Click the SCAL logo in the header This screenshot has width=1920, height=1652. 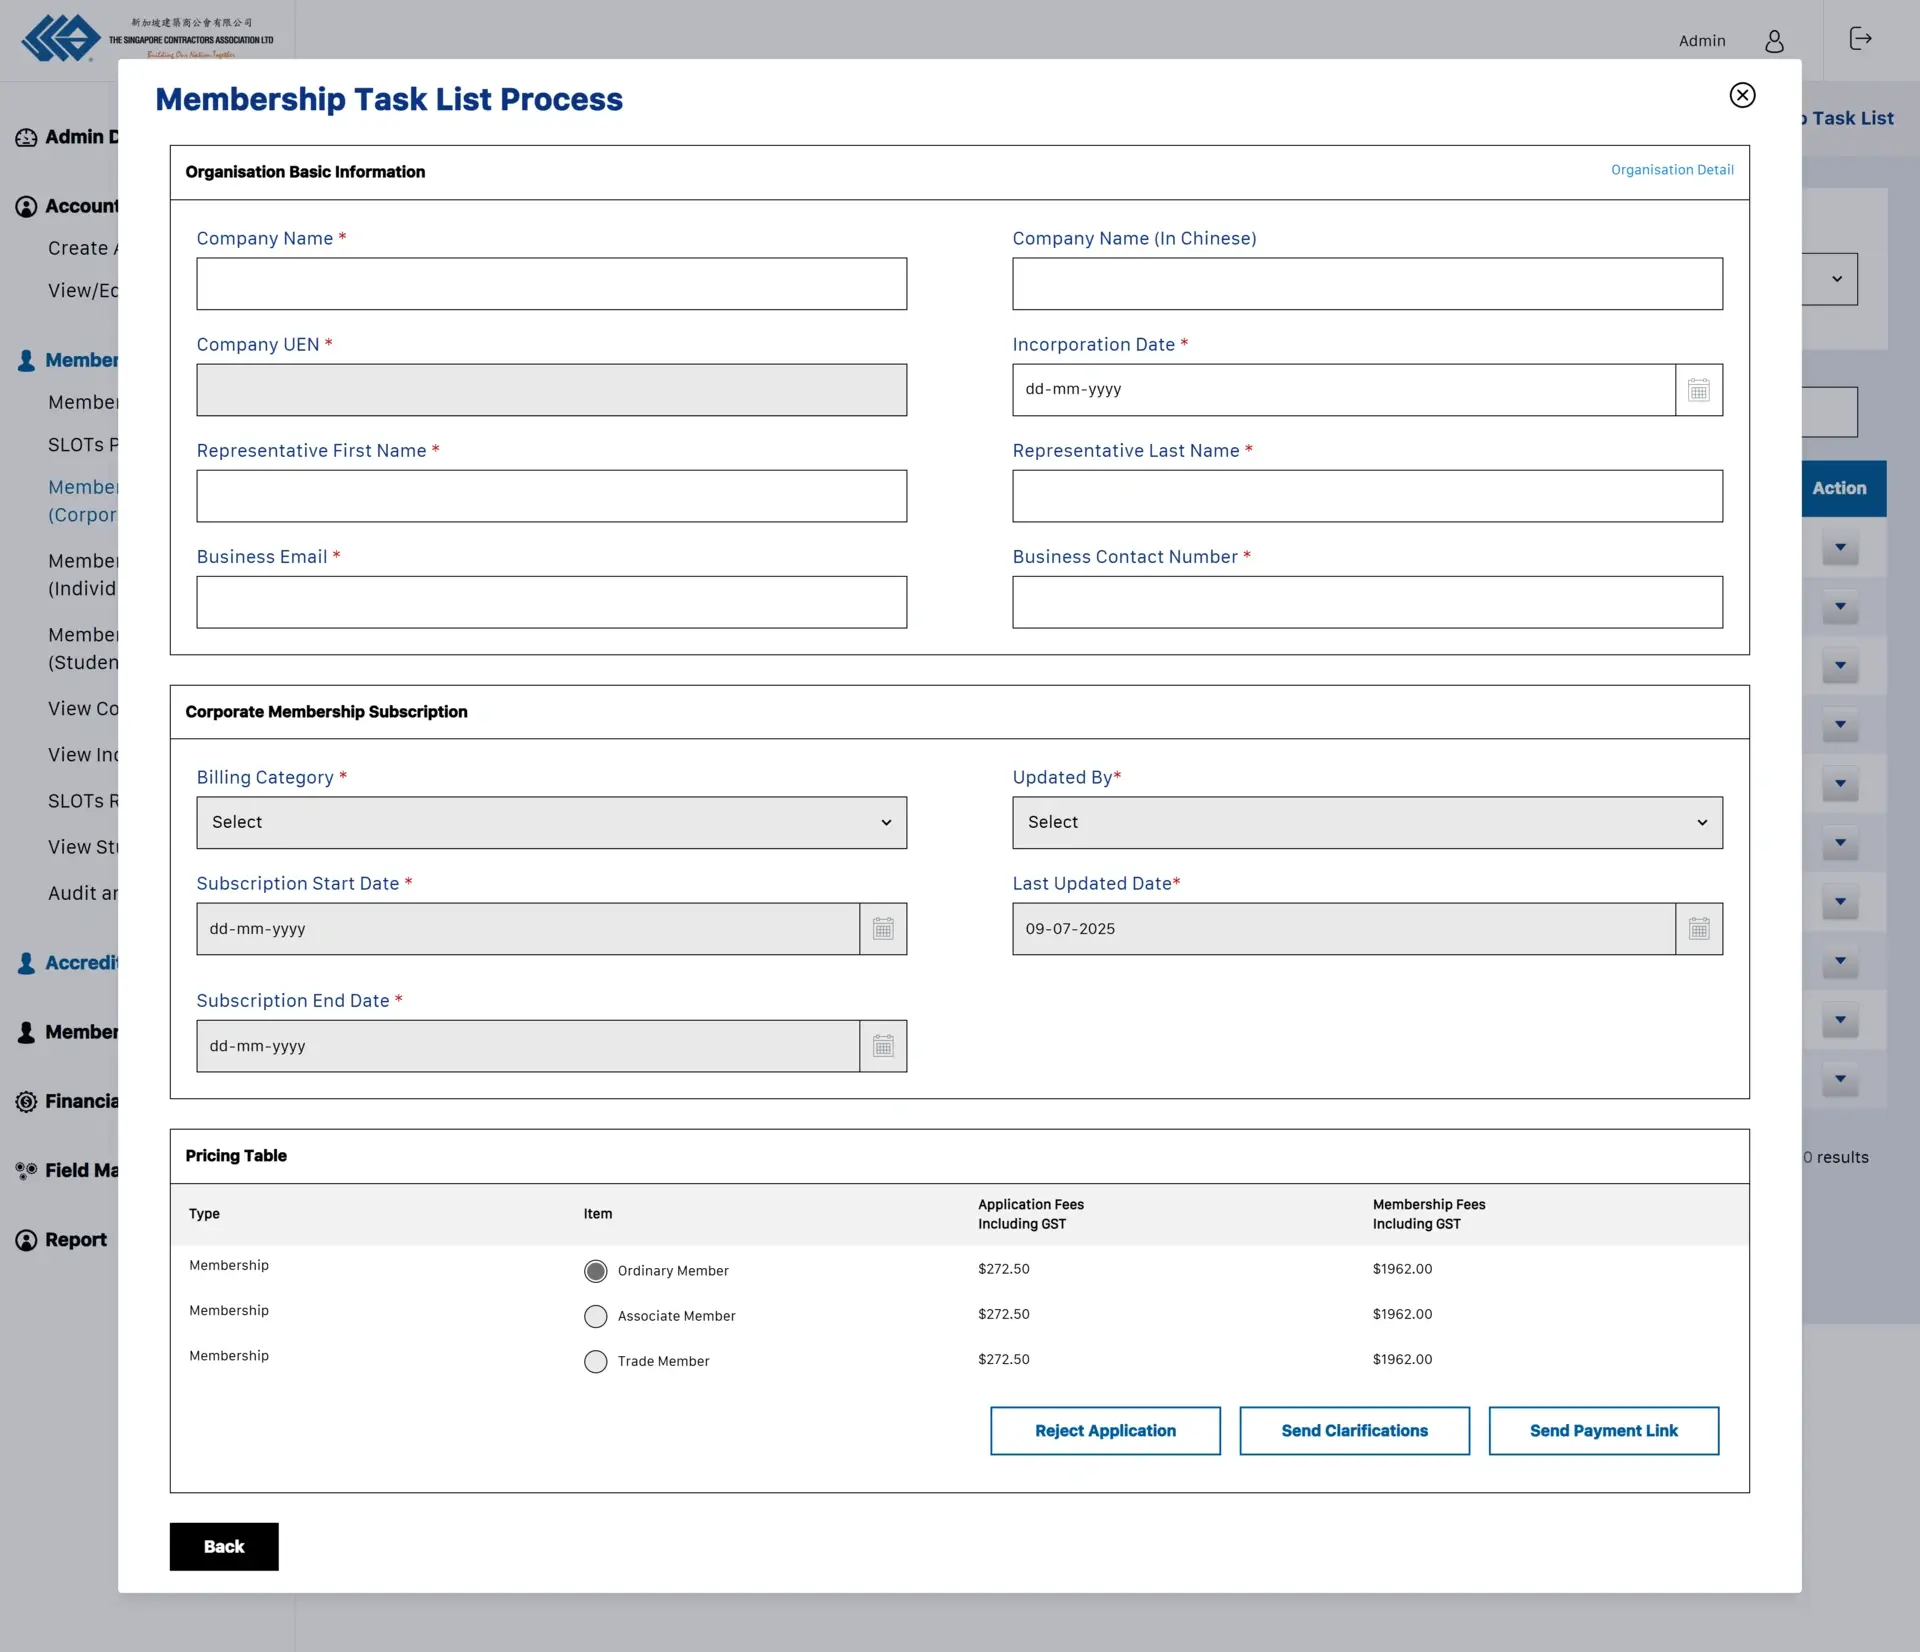[60, 38]
